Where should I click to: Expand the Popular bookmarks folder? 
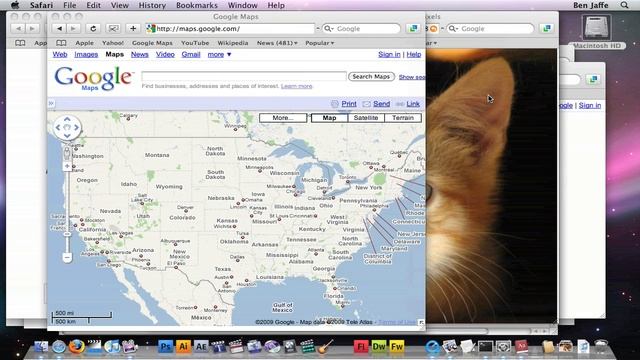(320, 43)
